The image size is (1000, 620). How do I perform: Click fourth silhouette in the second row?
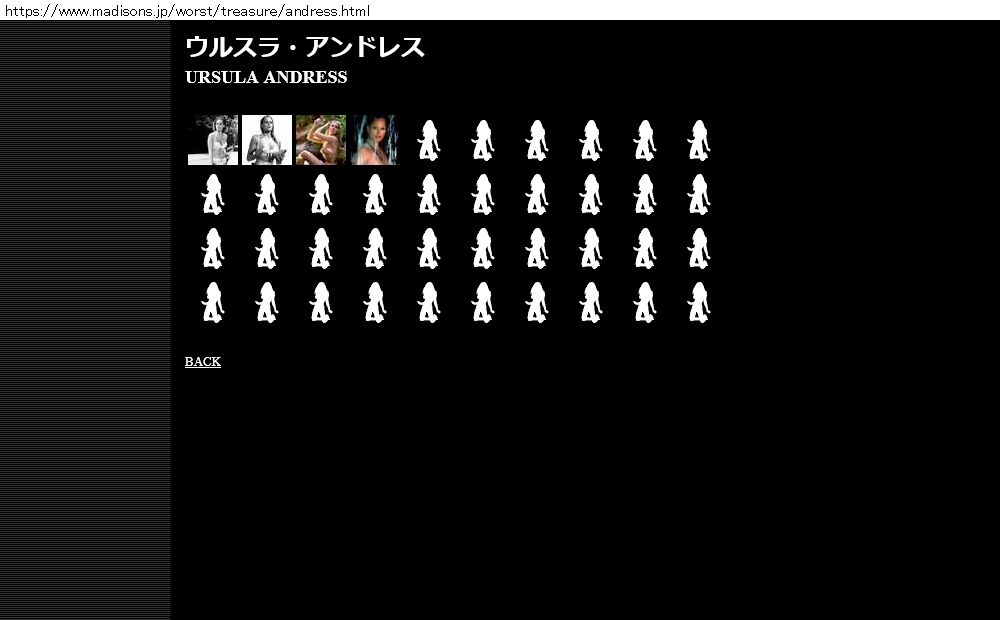(x=375, y=195)
